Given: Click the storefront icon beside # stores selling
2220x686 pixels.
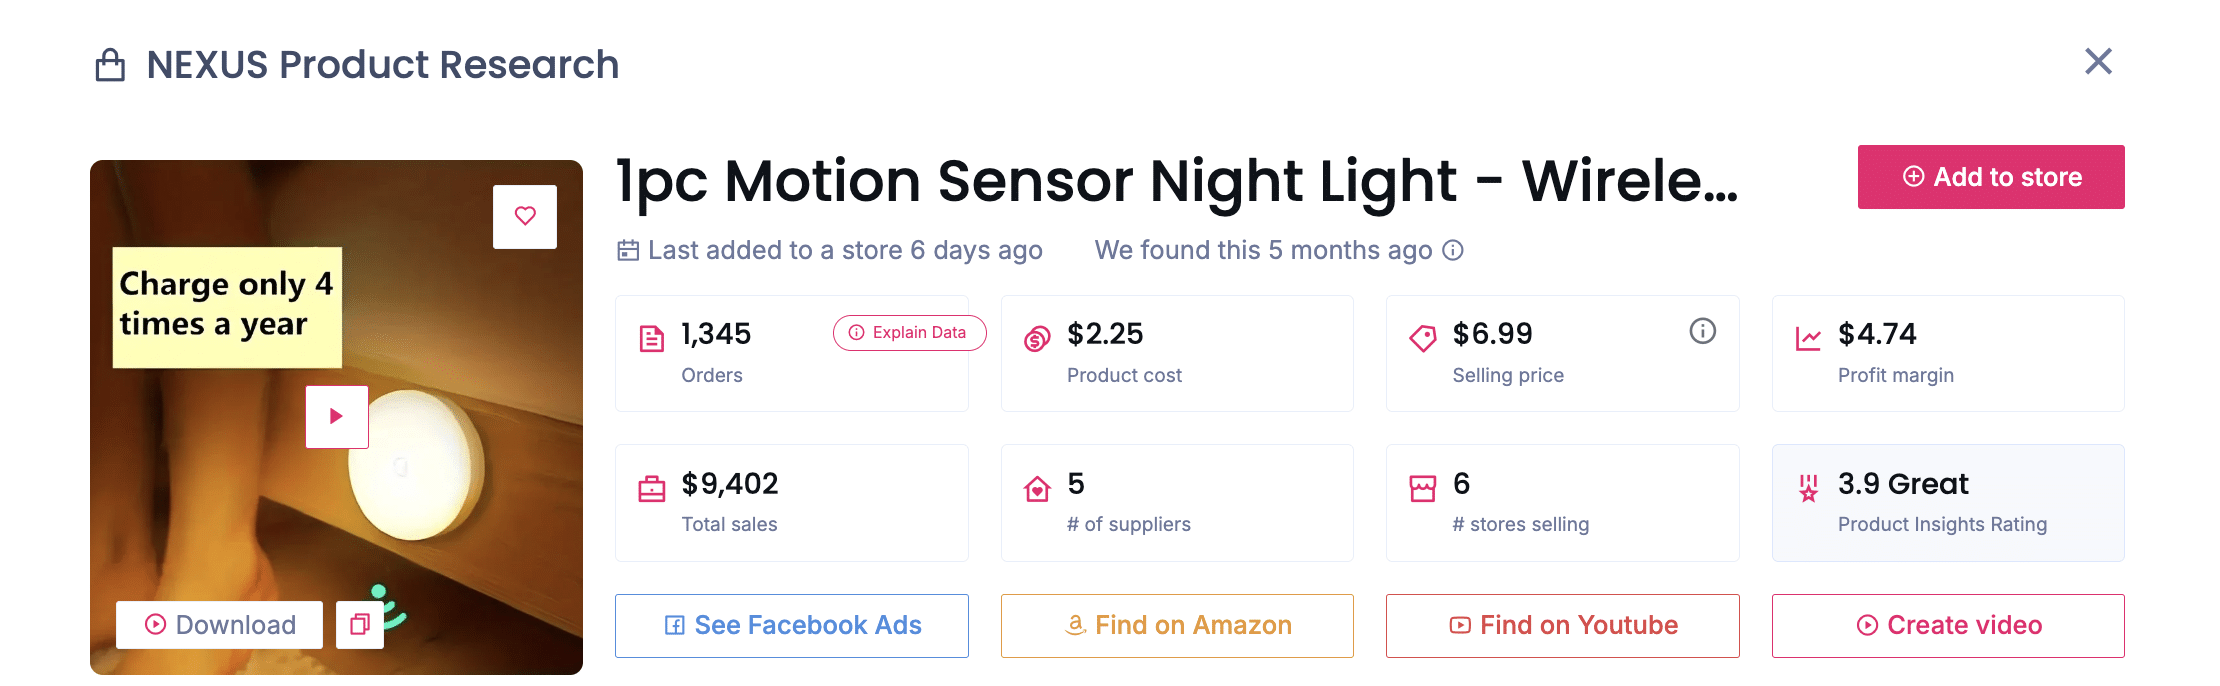Looking at the screenshot, I should 1423,487.
